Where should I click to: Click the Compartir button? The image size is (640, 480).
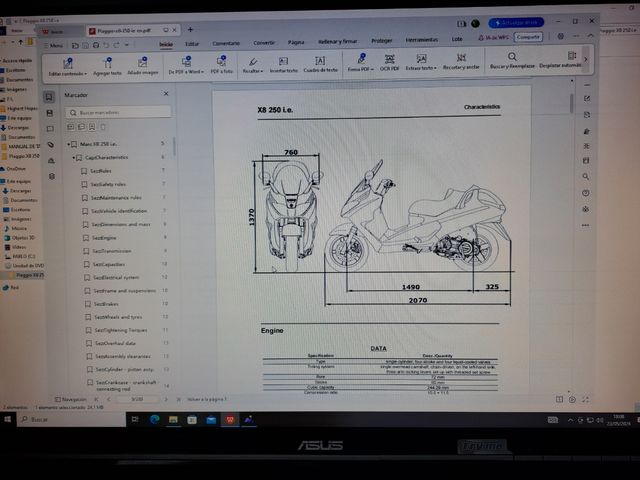pyautogui.click(x=528, y=36)
